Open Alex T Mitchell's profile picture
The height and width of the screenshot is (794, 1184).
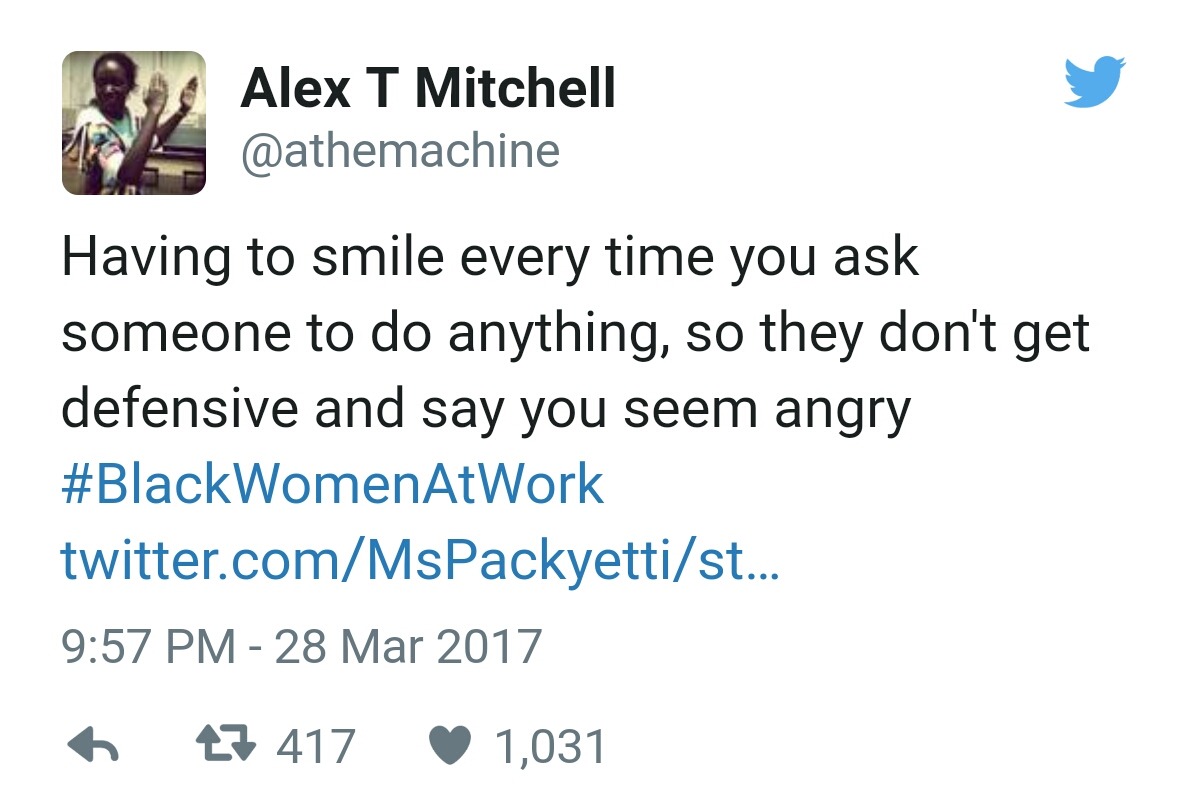click(x=134, y=122)
